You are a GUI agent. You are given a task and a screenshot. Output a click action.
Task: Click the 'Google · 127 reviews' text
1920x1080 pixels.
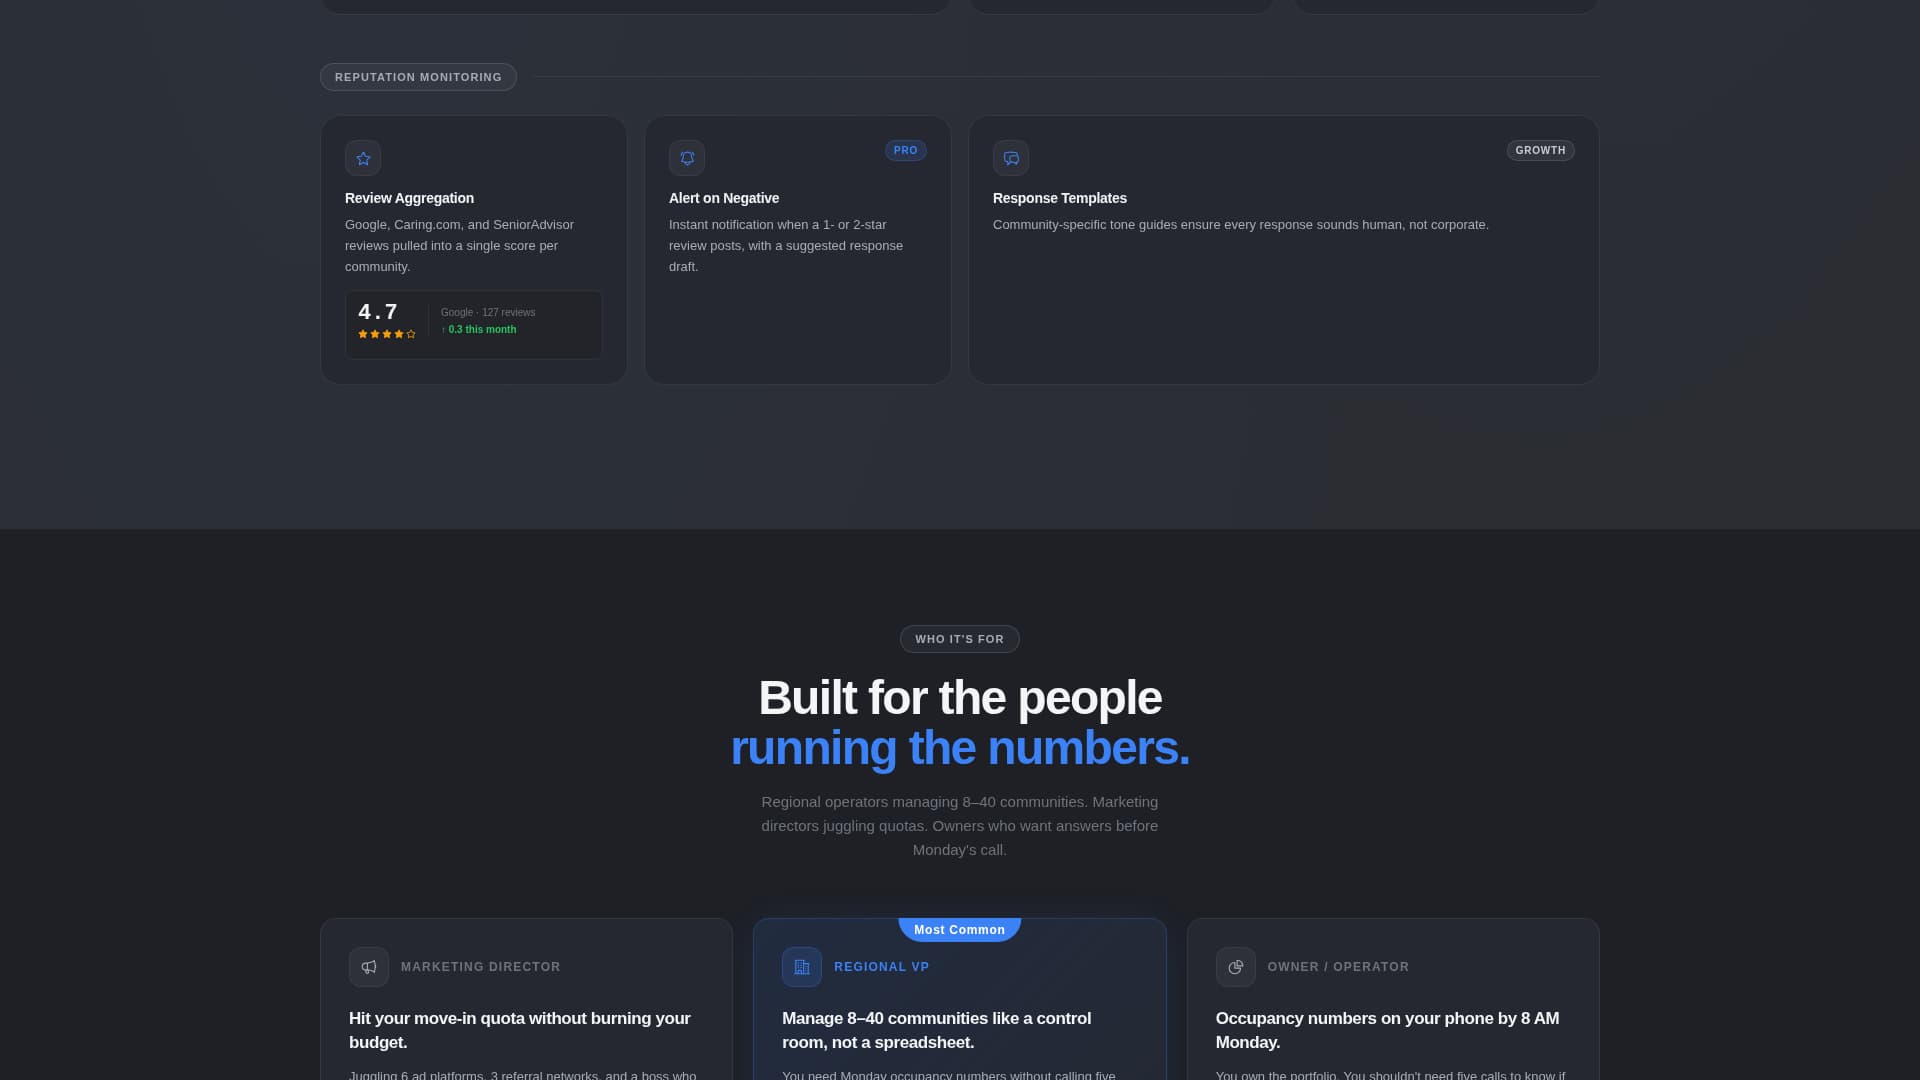(x=488, y=312)
